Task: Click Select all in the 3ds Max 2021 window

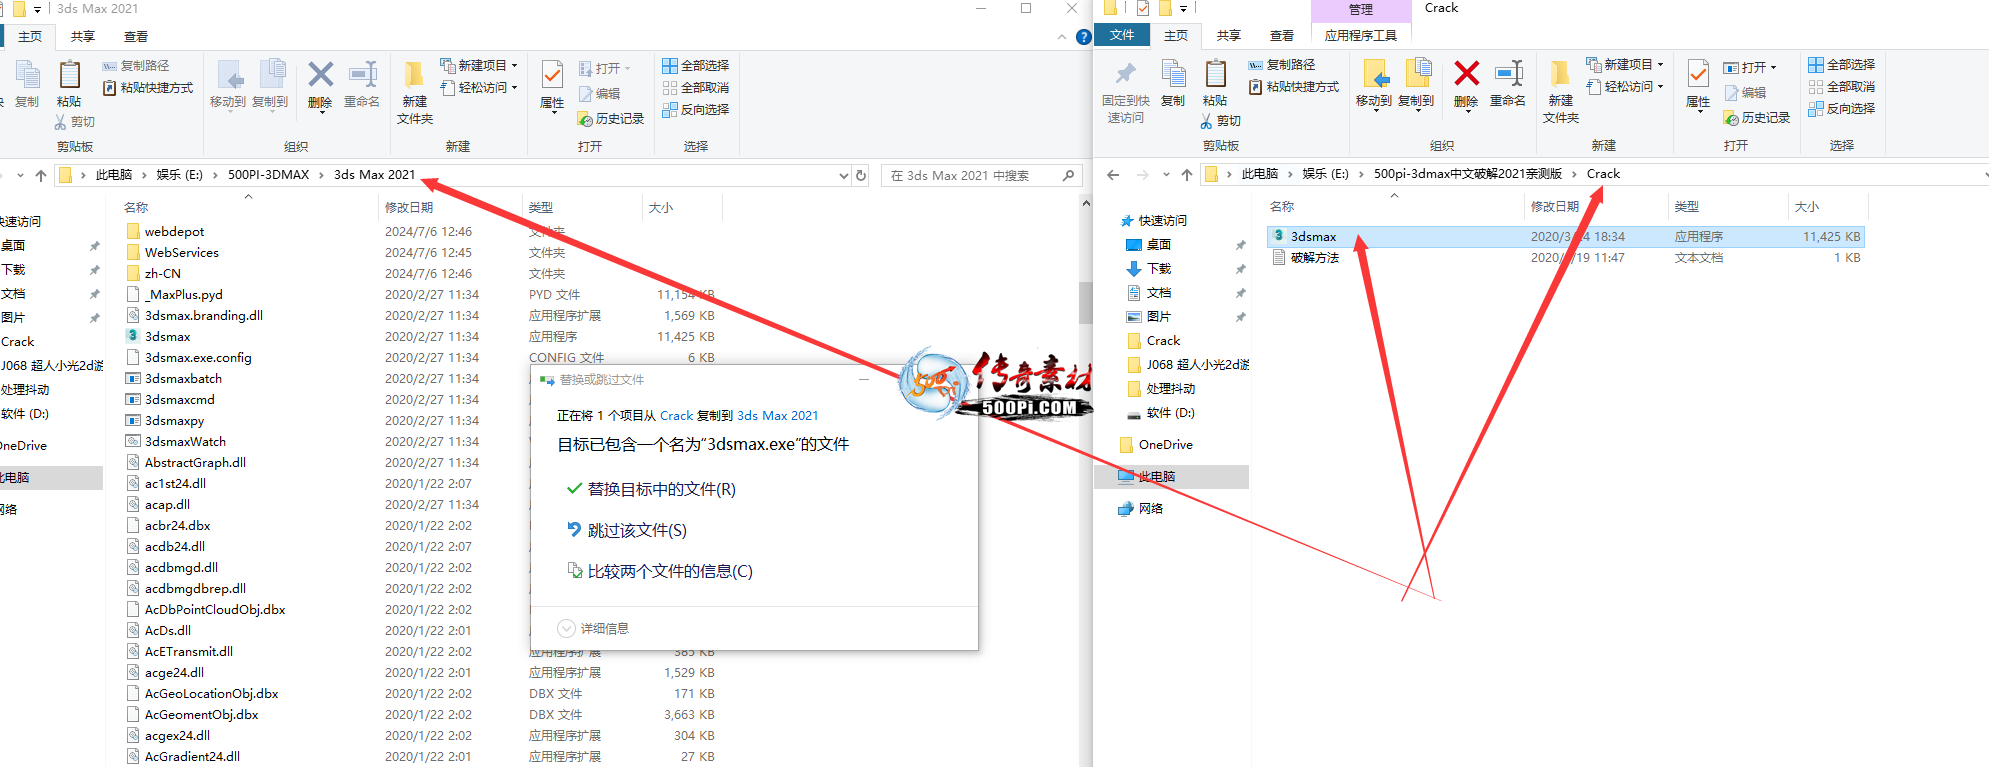Action: [x=696, y=65]
